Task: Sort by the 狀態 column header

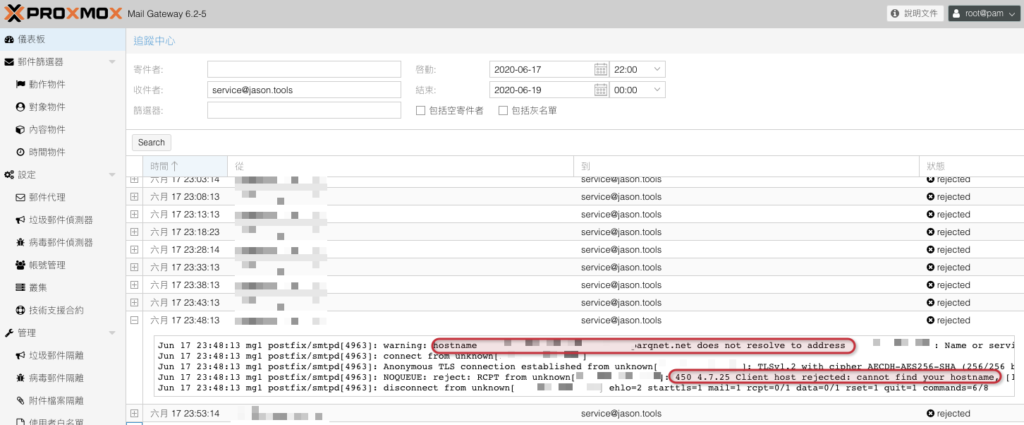Action: point(971,166)
